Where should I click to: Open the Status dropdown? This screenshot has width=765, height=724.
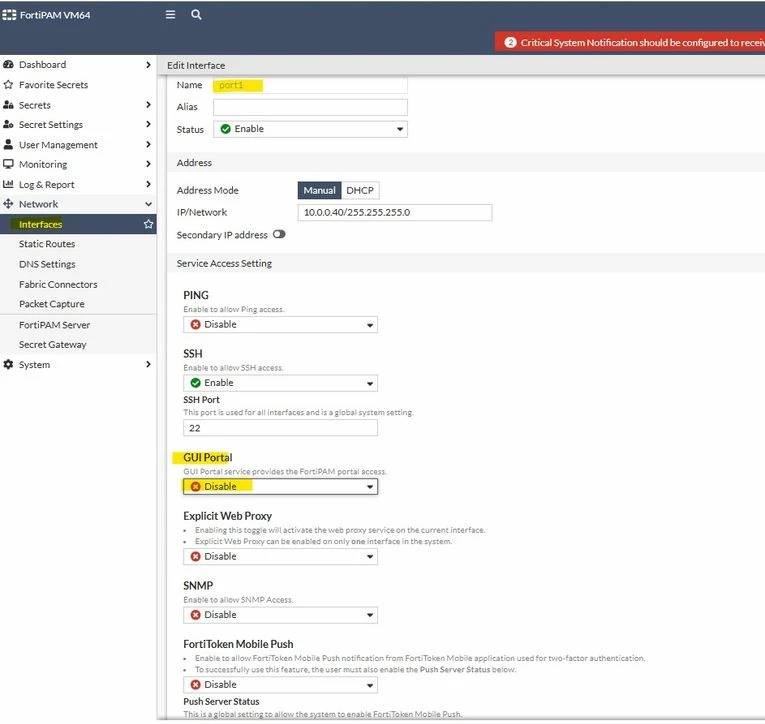coord(310,129)
